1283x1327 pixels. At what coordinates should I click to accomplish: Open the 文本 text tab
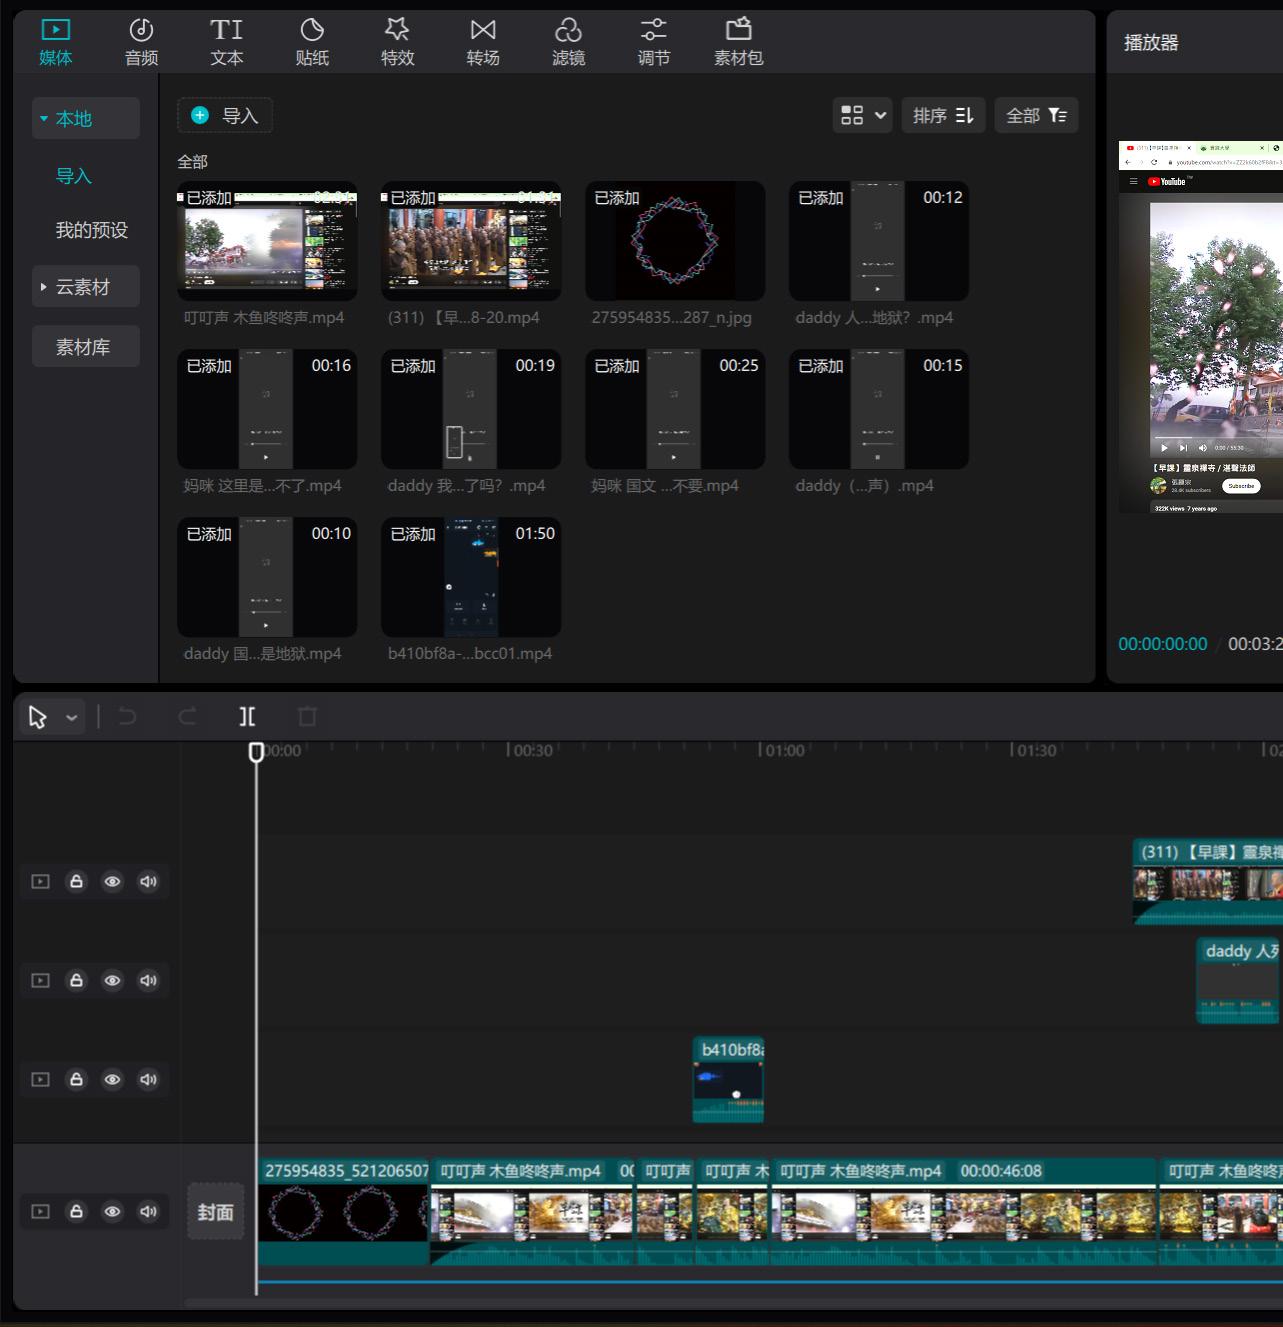click(227, 43)
